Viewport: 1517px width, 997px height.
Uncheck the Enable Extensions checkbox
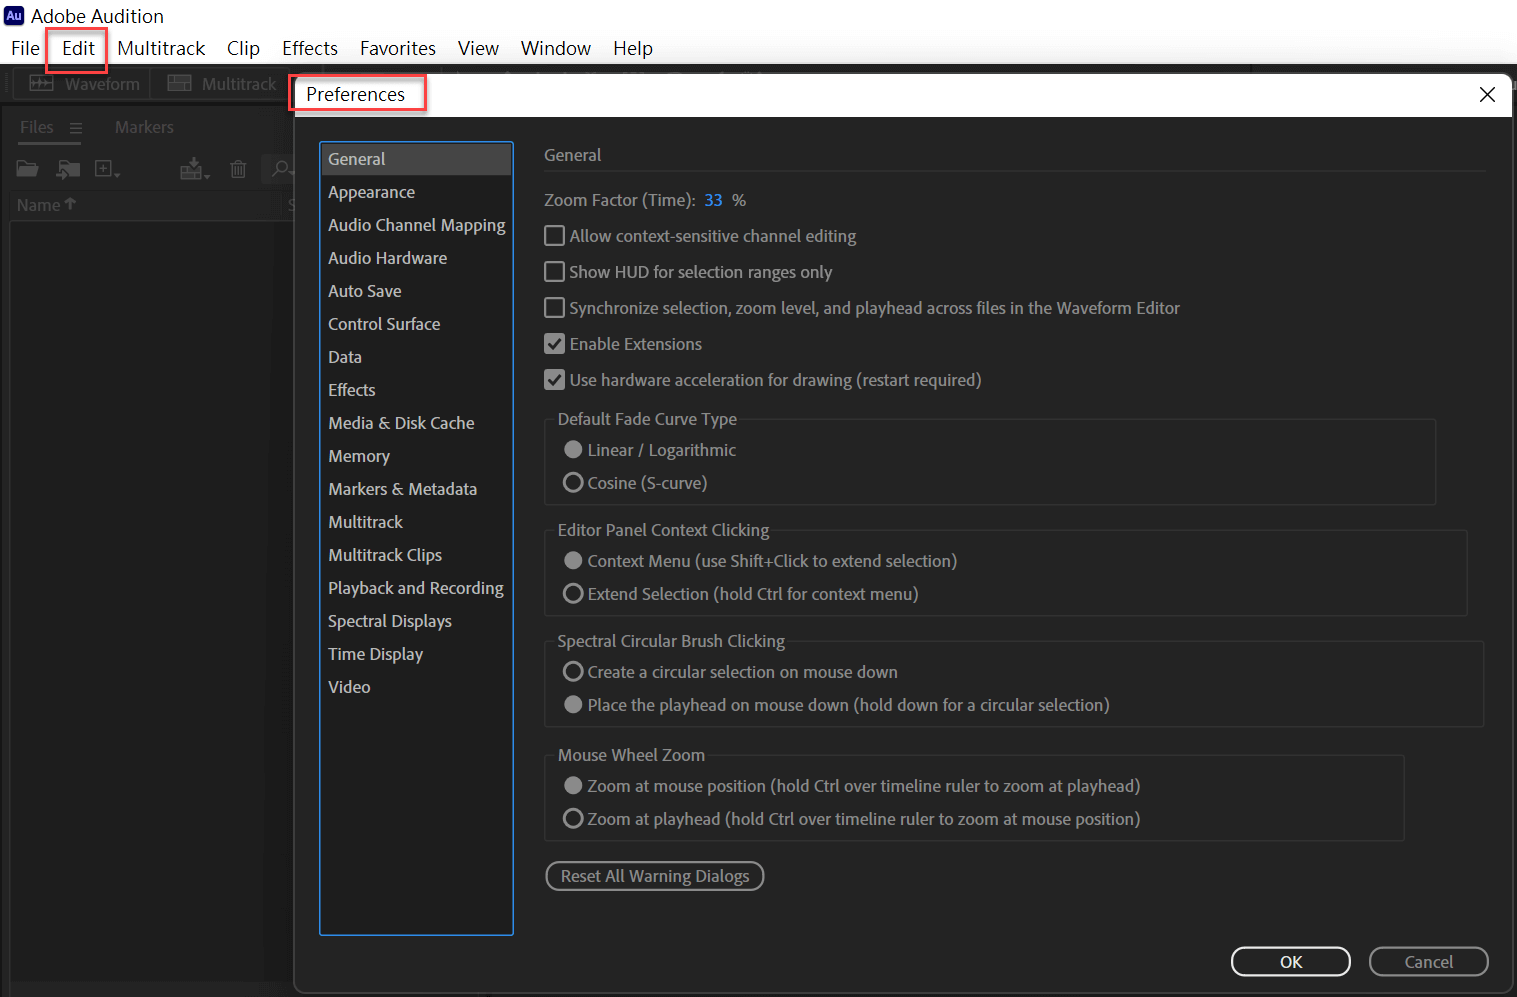[554, 344]
